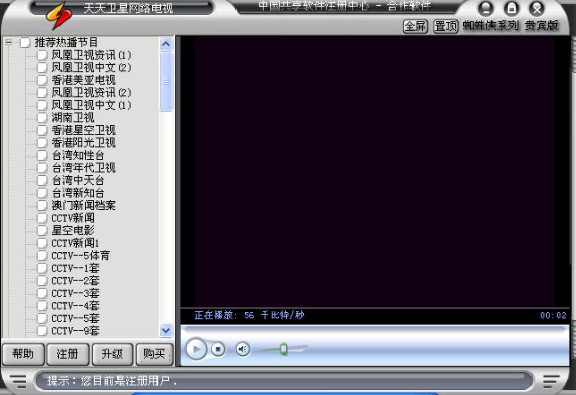Check the 香港美亚电视 checkbox

tap(42, 80)
